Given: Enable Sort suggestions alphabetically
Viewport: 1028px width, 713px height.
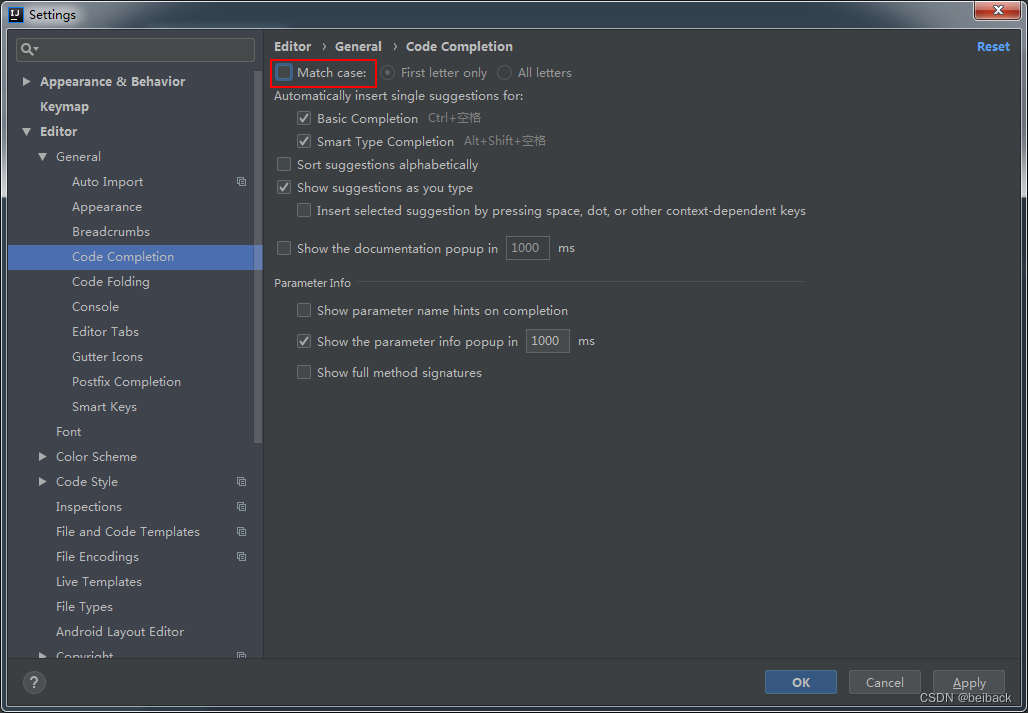Looking at the screenshot, I should pyautogui.click(x=284, y=164).
